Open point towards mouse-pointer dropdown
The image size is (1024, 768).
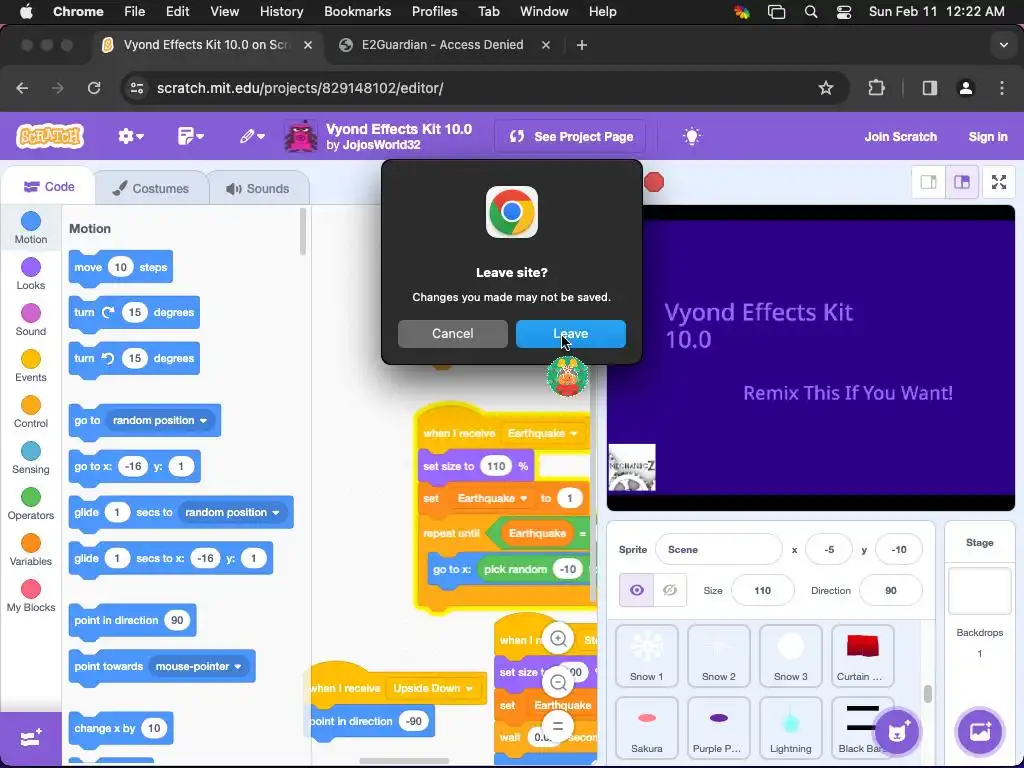point(199,667)
